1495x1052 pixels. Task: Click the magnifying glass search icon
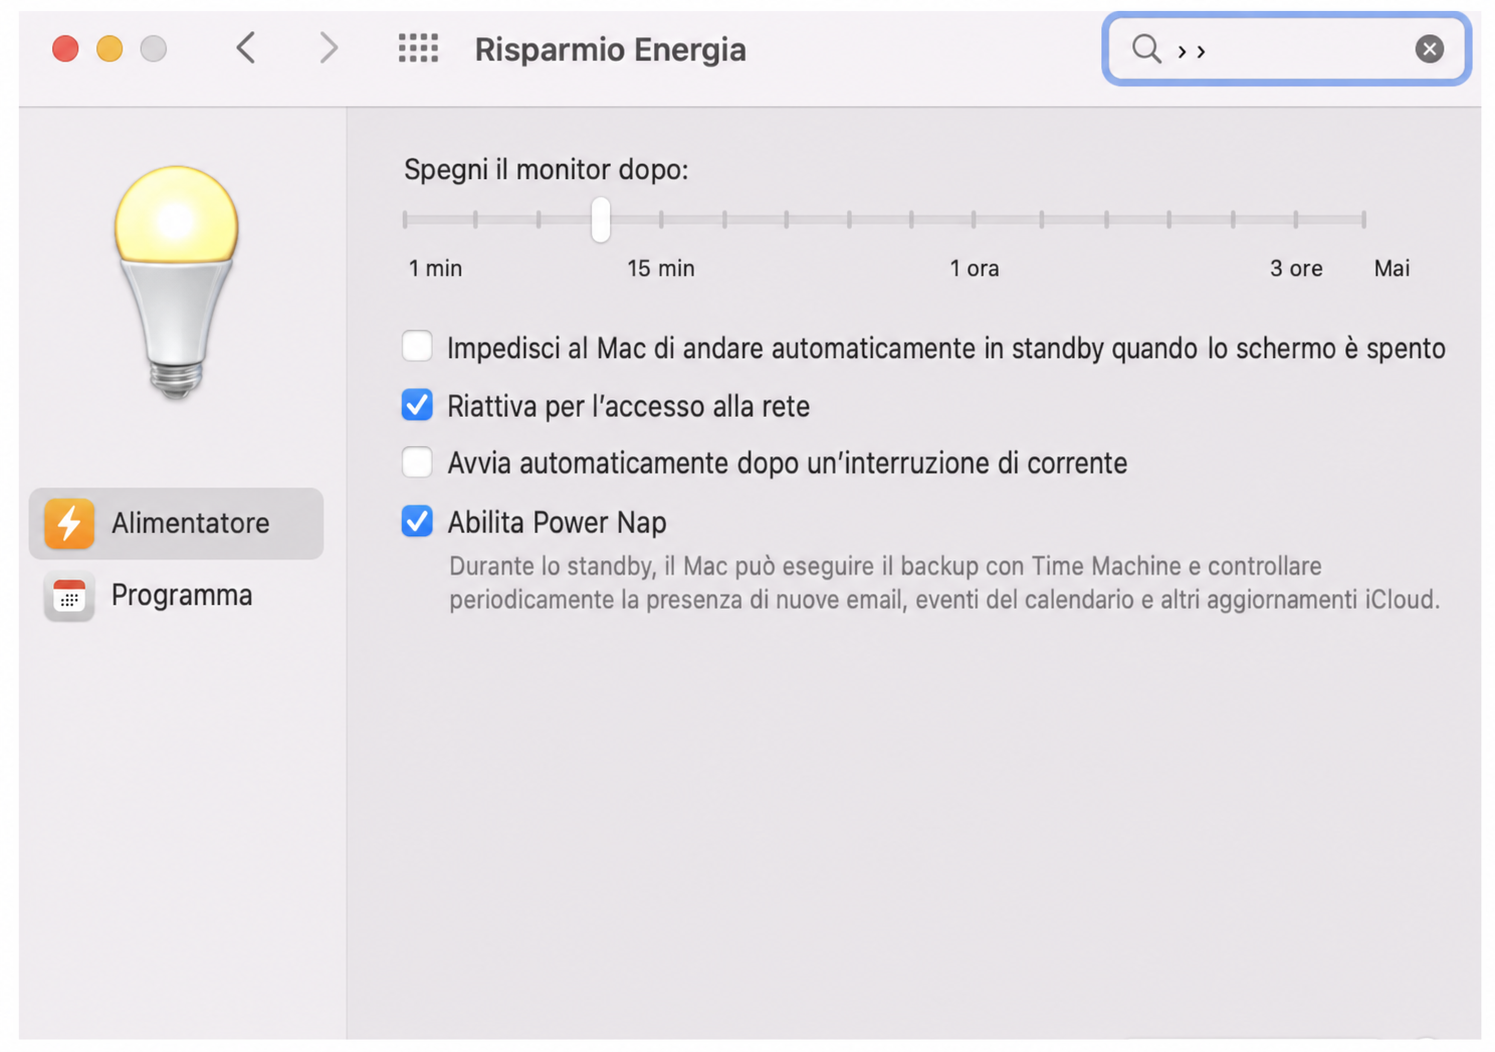pyautogui.click(x=1146, y=48)
